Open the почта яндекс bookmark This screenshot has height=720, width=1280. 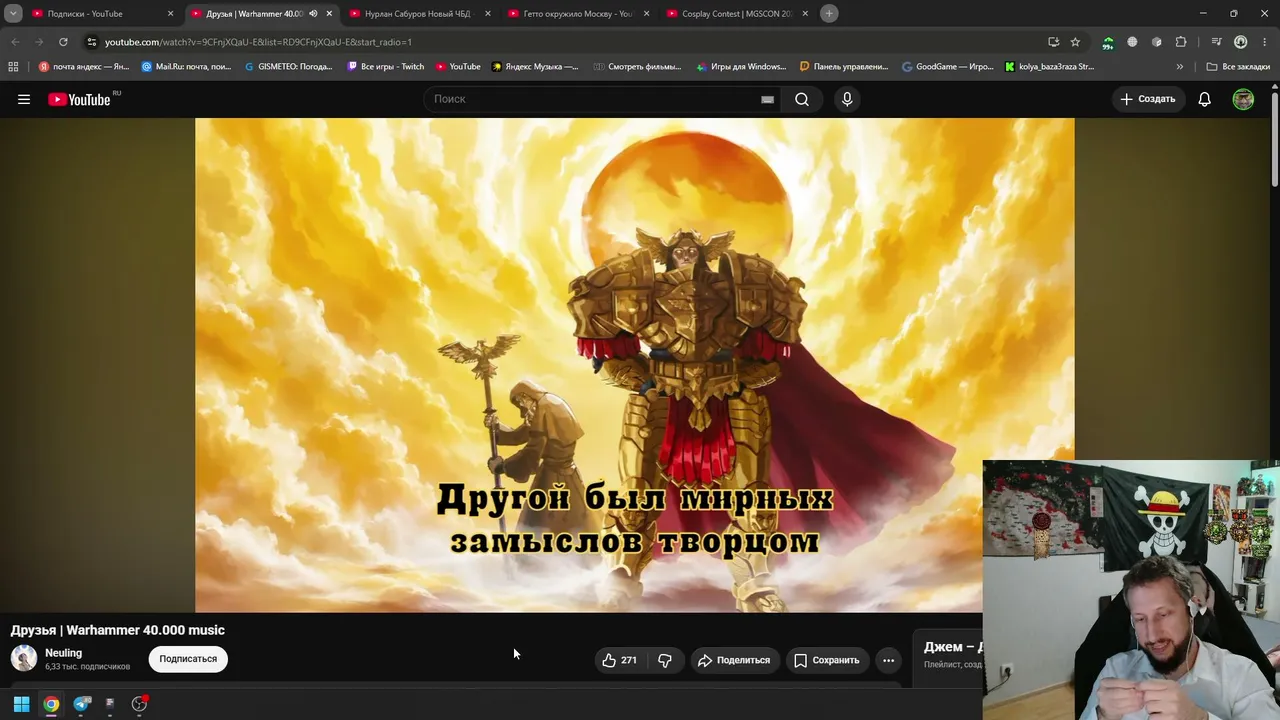[84, 67]
